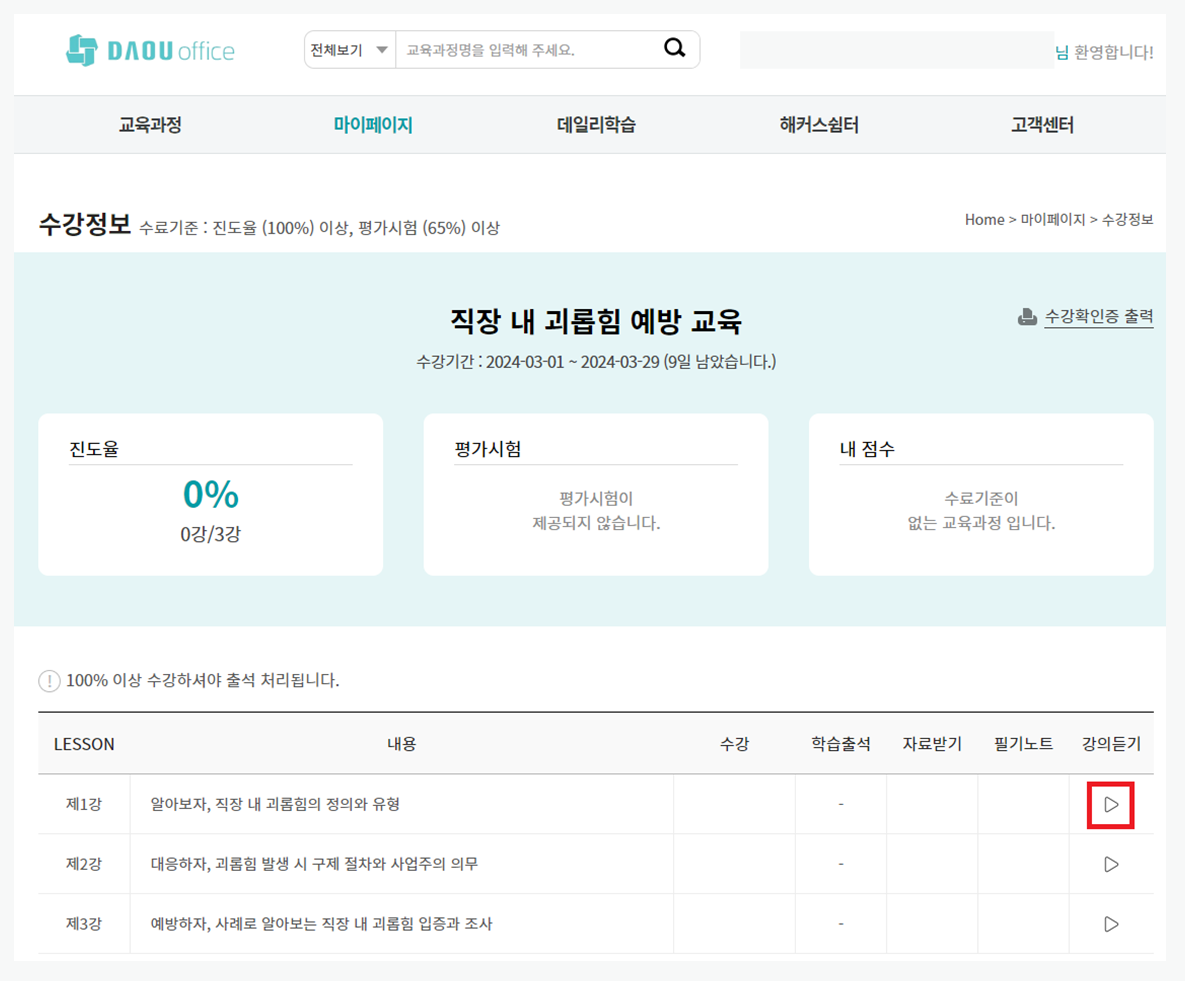Viewport: 1185px width, 981px height.
Task: Open the 전체보기 category dropdown
Action: (349, 50)
